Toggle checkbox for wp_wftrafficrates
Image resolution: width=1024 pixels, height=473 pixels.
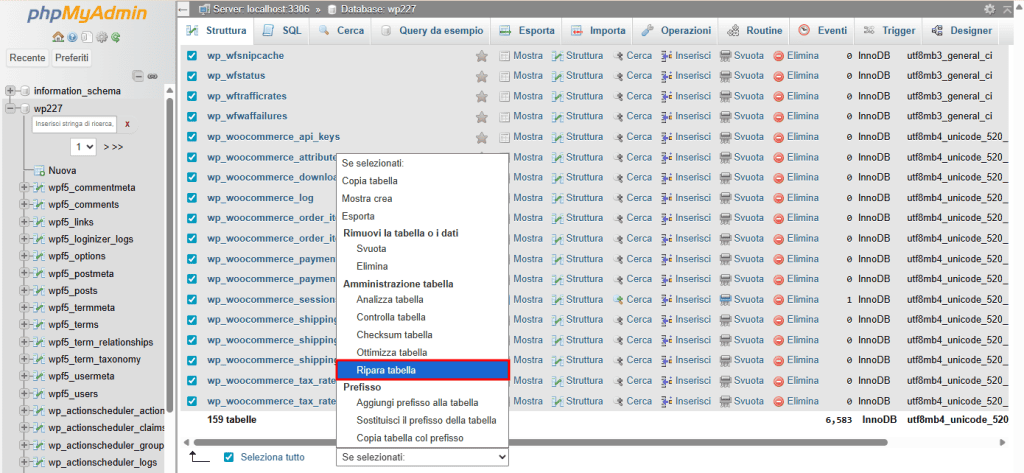click(191, 97)
